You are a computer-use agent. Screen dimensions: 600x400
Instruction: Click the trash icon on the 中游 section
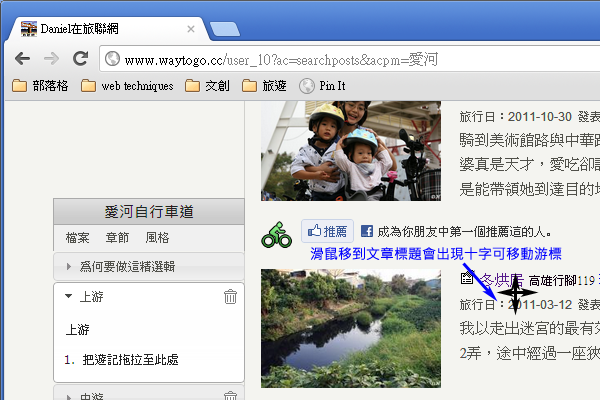tap(230, 396)
